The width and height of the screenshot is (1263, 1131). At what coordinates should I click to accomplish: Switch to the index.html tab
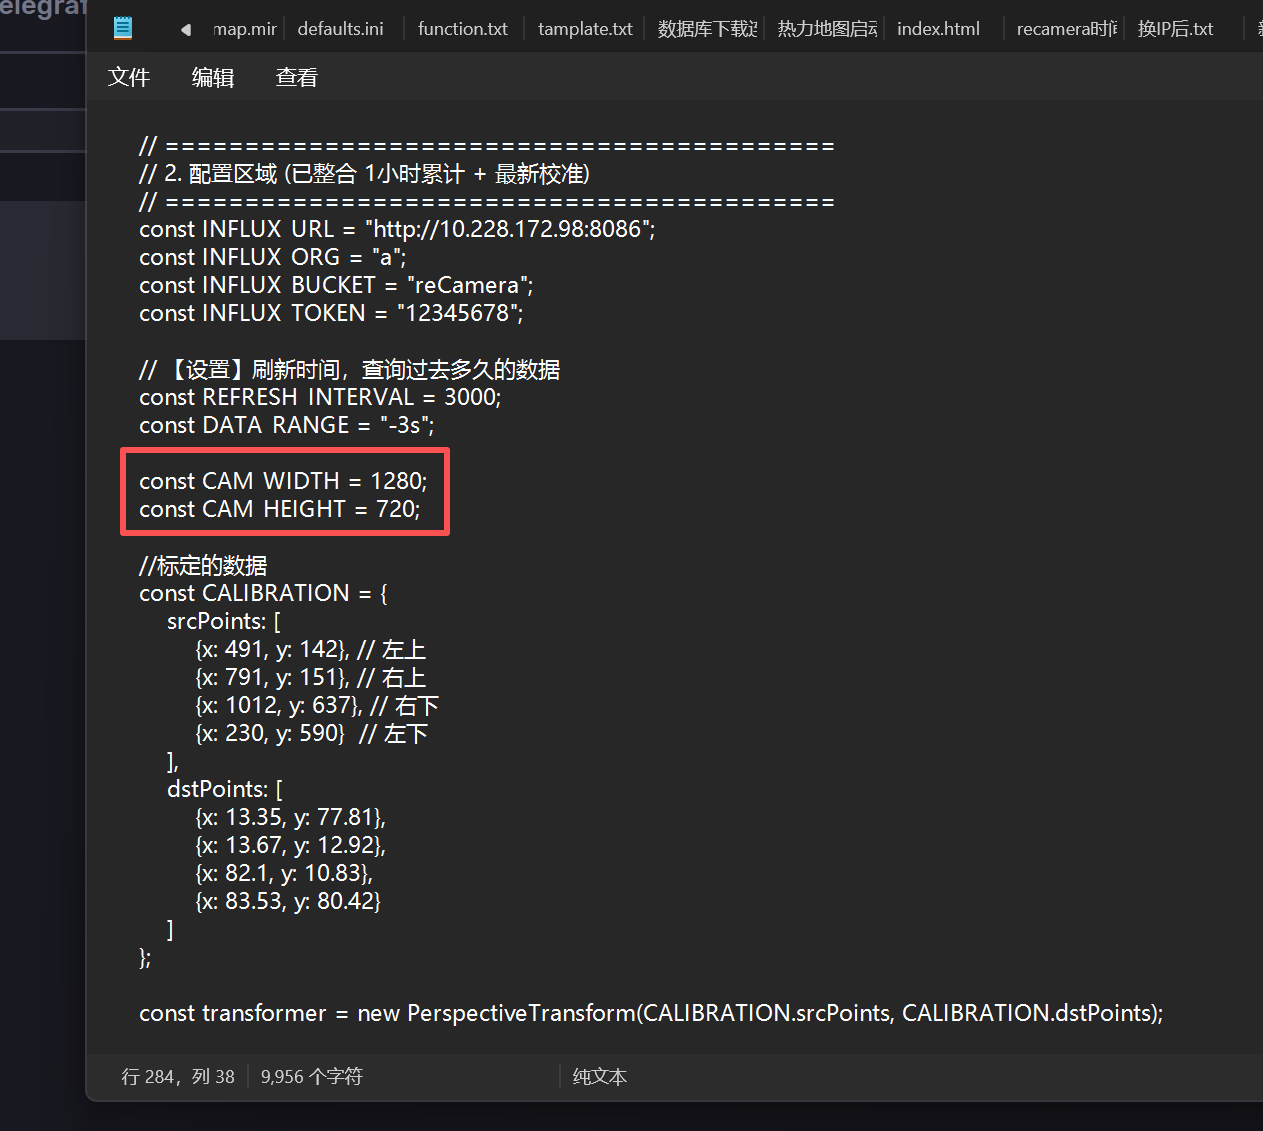tap(938, 29)
